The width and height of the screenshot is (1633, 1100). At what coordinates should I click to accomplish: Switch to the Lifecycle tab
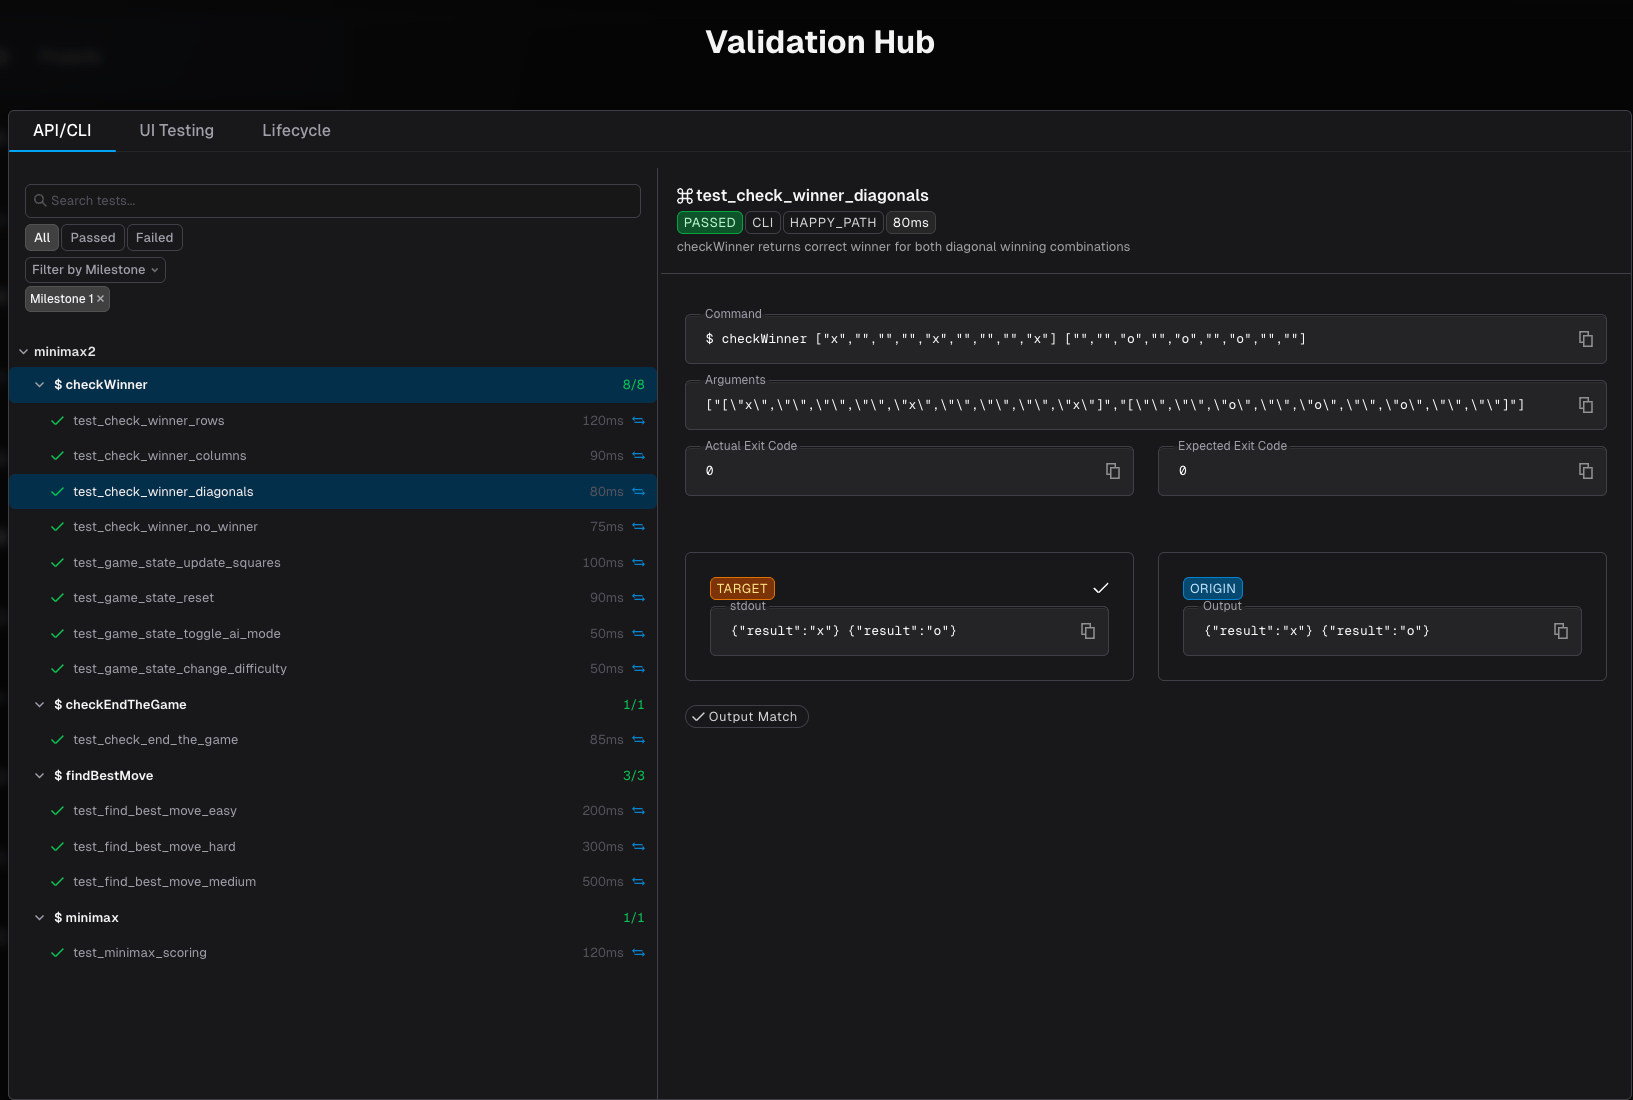(x=296, y=131)
